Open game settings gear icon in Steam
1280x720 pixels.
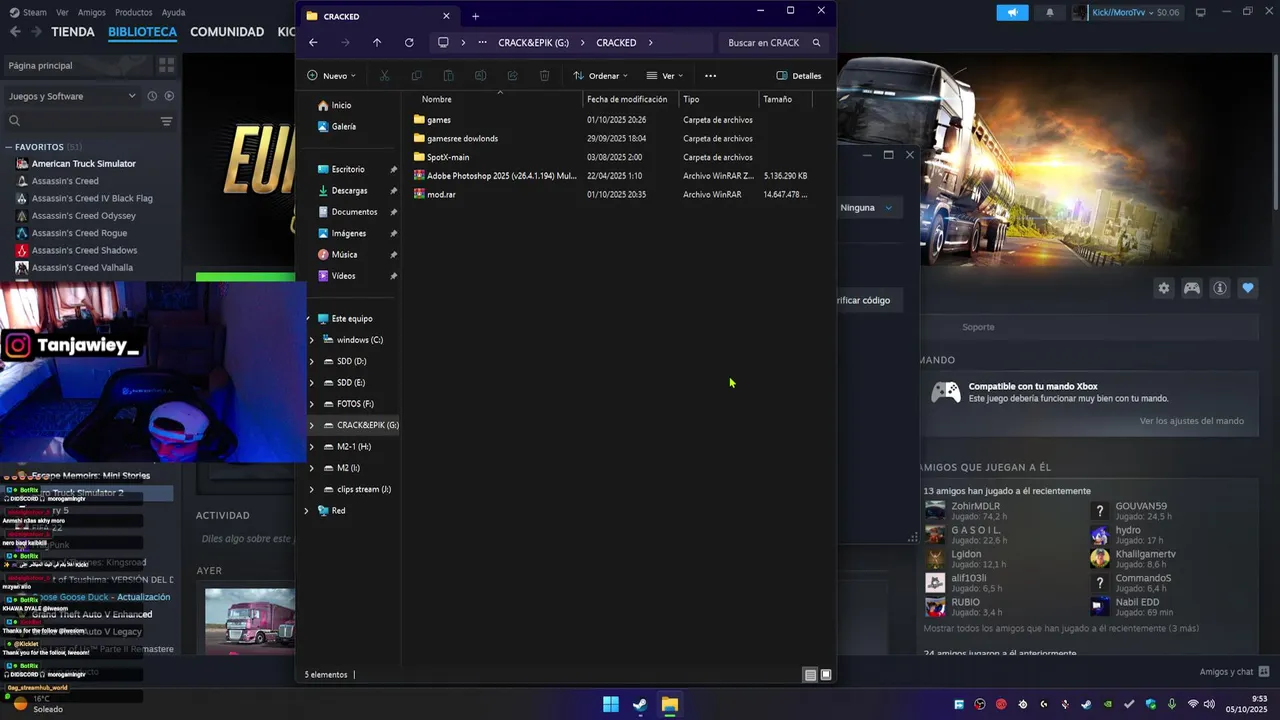coord(1164,288)
